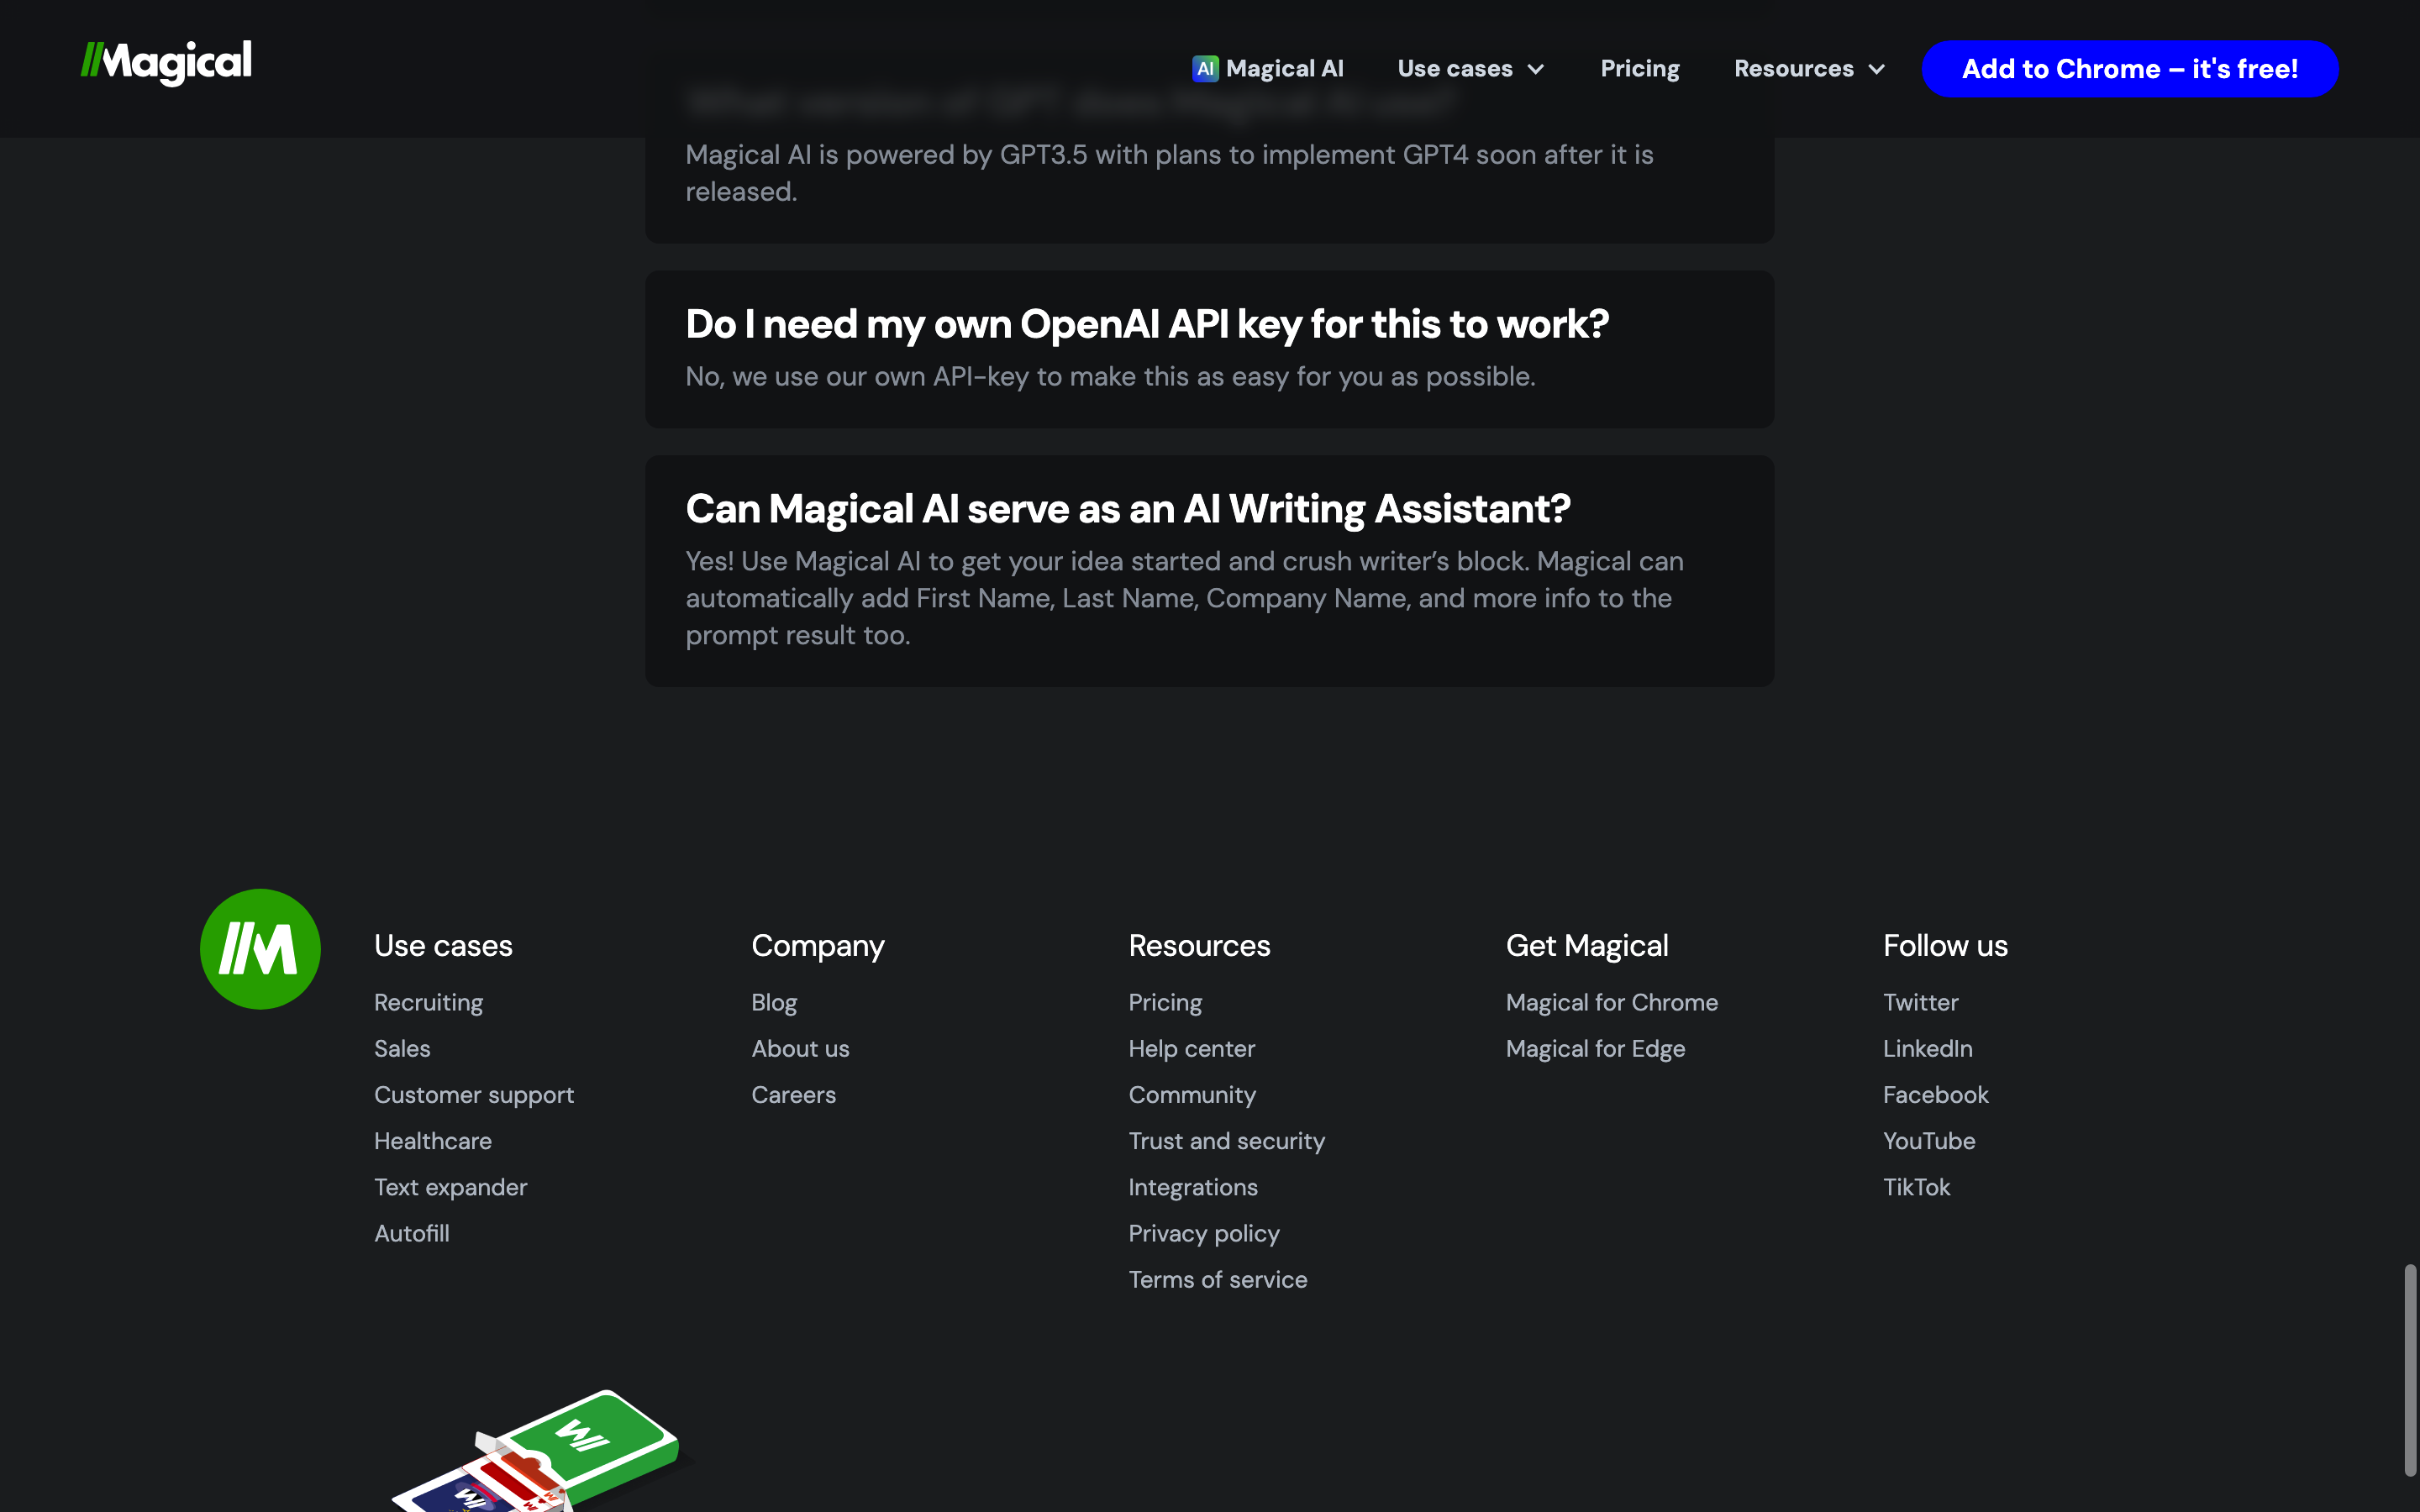2420x1512 pixels.
Task: Click the Magical logo in header
Action: point(166,63)
